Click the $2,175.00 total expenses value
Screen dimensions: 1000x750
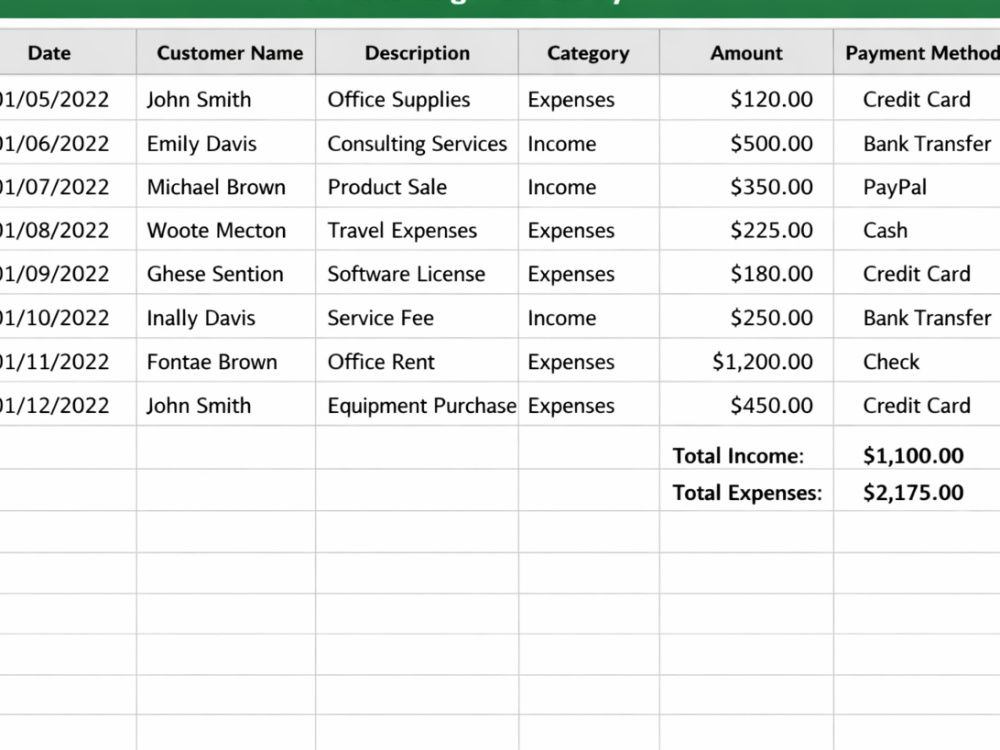(x=913, y=492)
